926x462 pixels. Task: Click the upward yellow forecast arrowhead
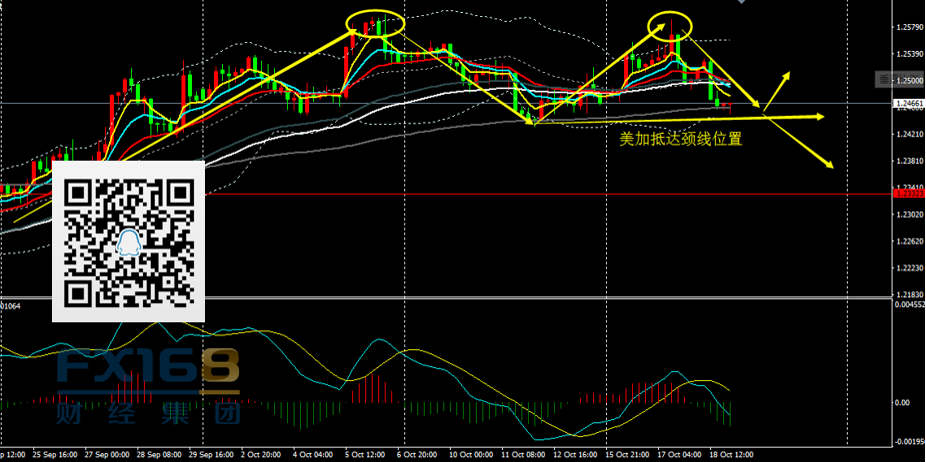point(789,75)
